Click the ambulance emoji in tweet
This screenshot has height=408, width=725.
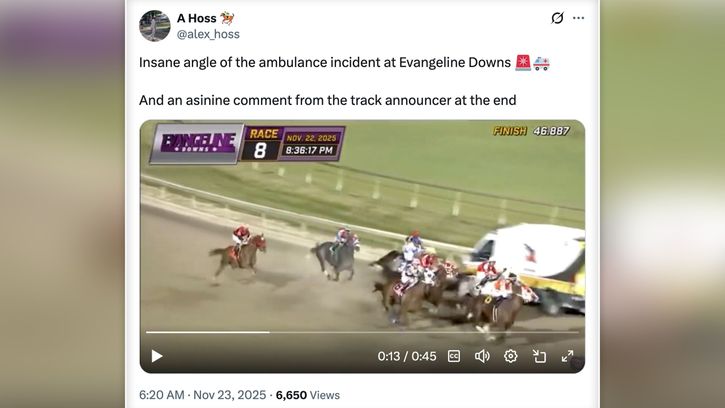click(x=541, y=63)
